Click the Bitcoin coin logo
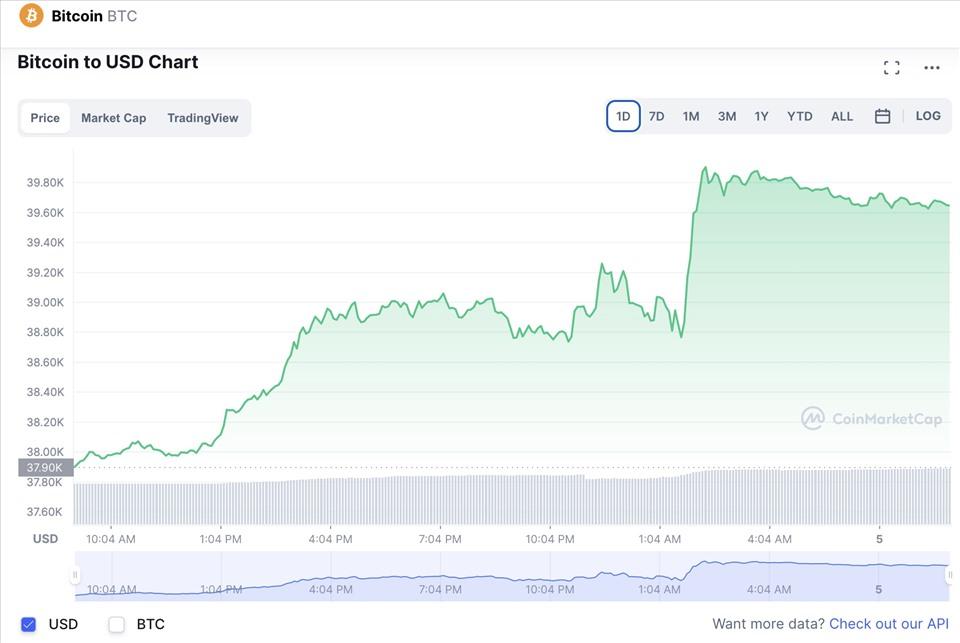The height and width of the screenshot is (643, 960). click(31, 15)
